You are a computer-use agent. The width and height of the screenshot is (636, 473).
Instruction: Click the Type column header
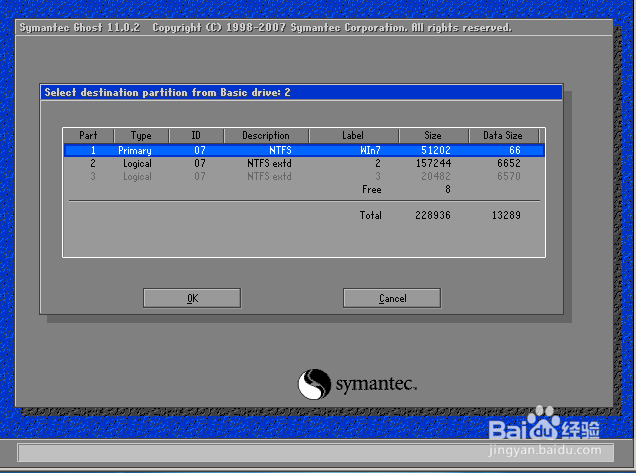click(141, 135)
